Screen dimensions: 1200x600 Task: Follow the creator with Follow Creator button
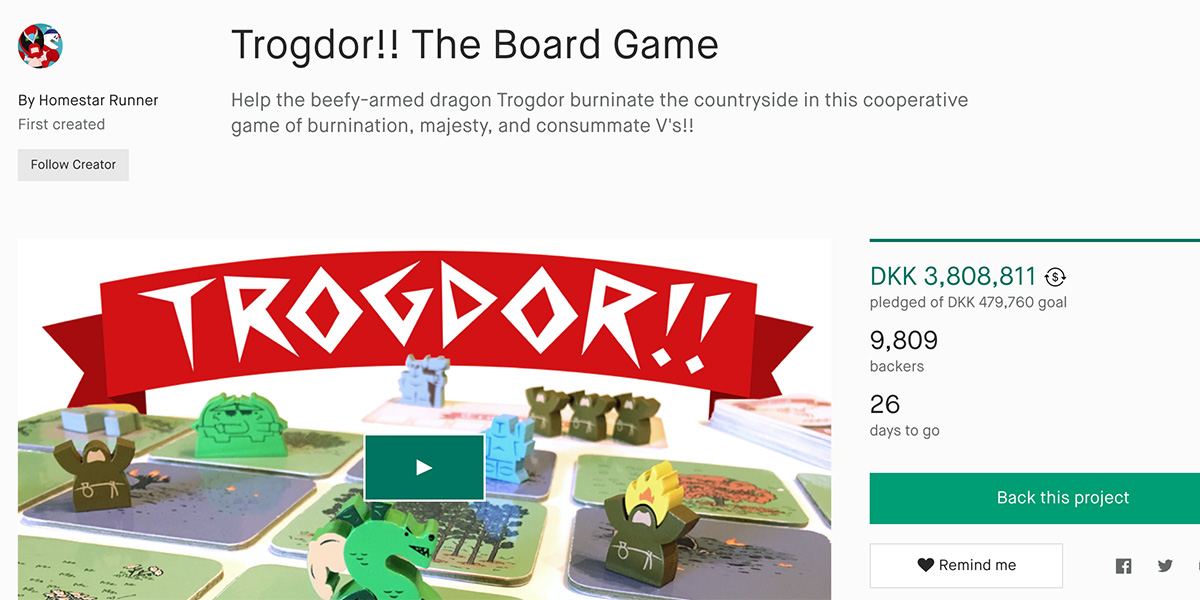(x=73, y=165)
